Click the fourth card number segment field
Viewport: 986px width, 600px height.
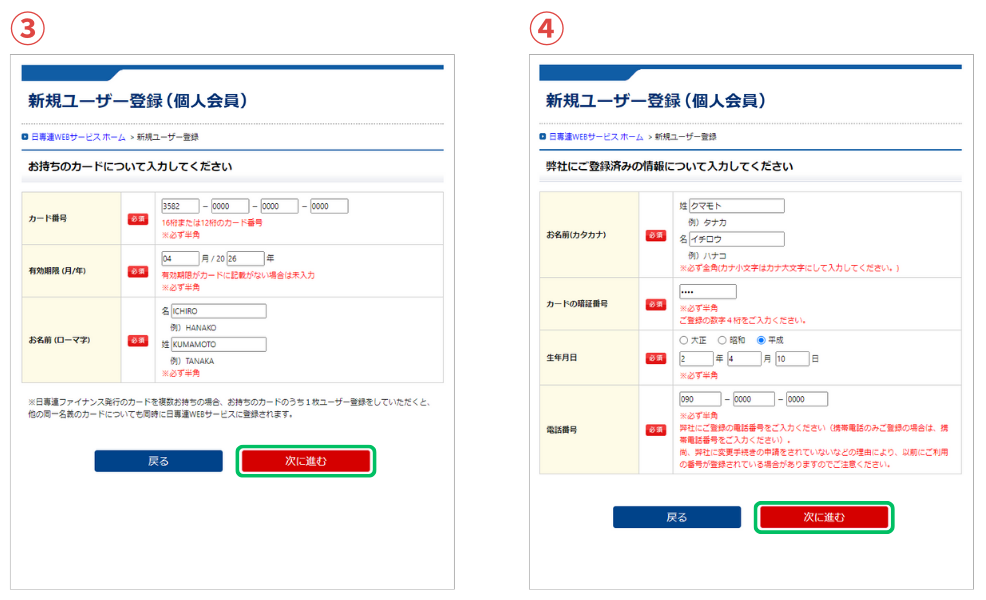tap(330, 206)
